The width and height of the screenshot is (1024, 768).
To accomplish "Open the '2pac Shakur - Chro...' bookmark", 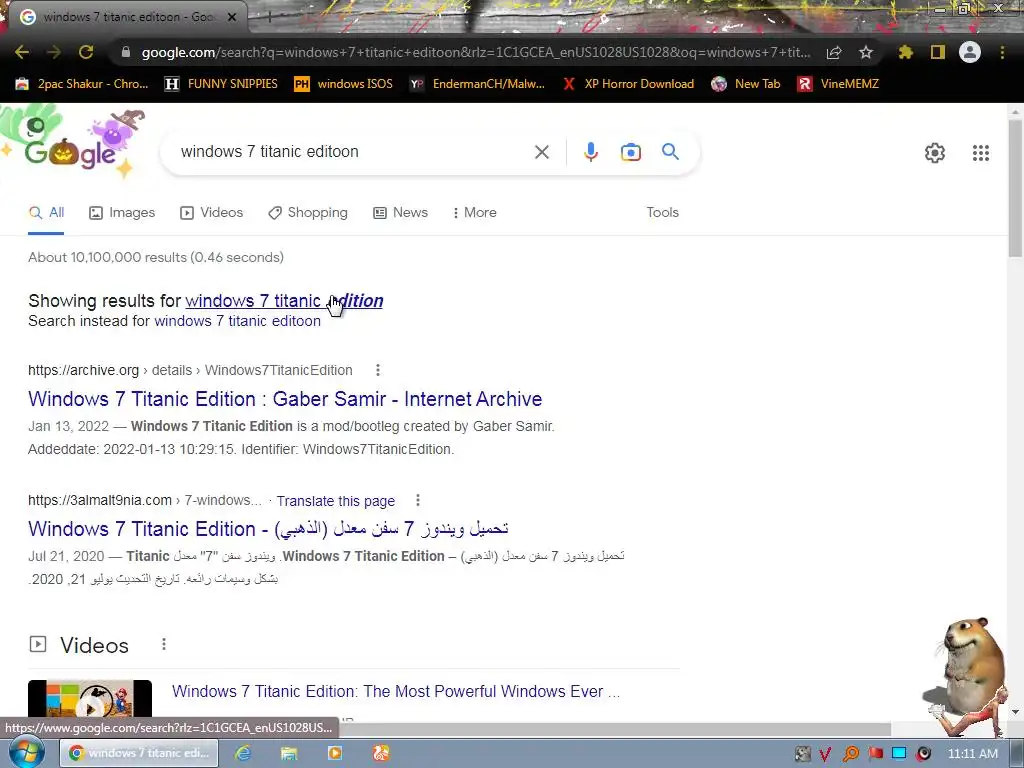I will 82,84.
